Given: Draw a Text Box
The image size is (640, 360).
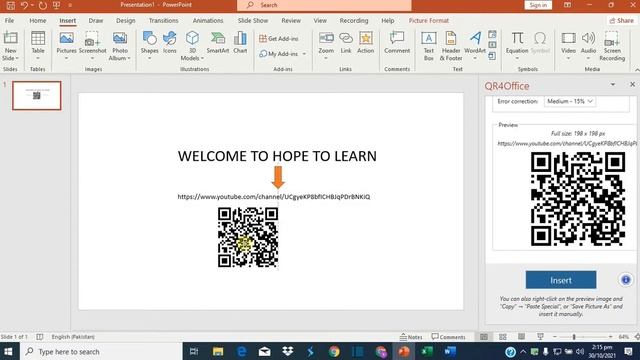Looking at the screenshot, I should (429, 46).
